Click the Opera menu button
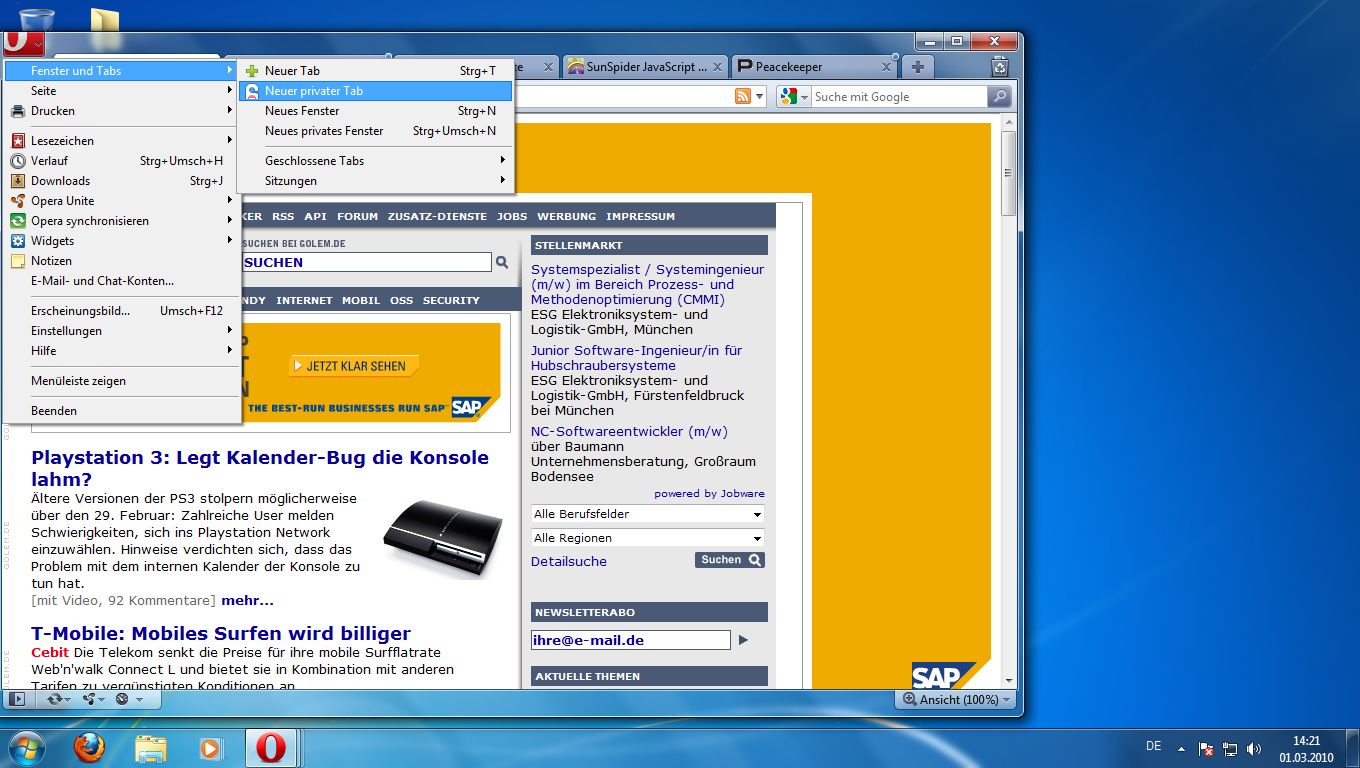The width and height of the screenshot is (1360, 768). (22, 43)
